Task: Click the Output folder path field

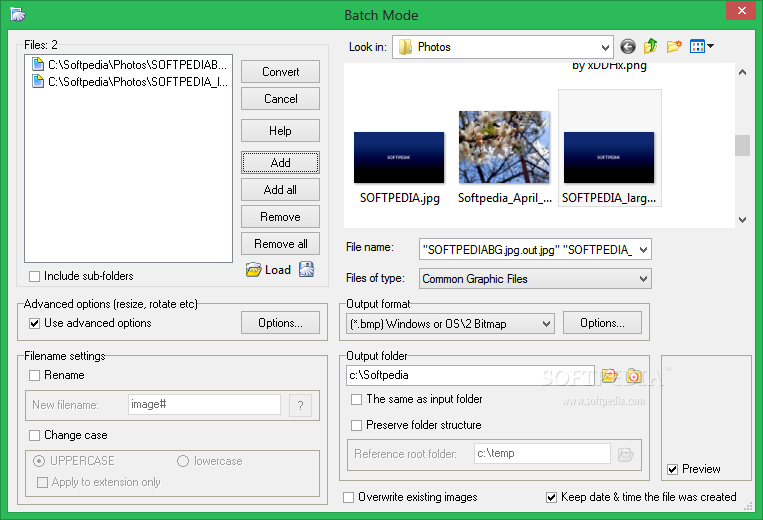Action: pos(471,376)
